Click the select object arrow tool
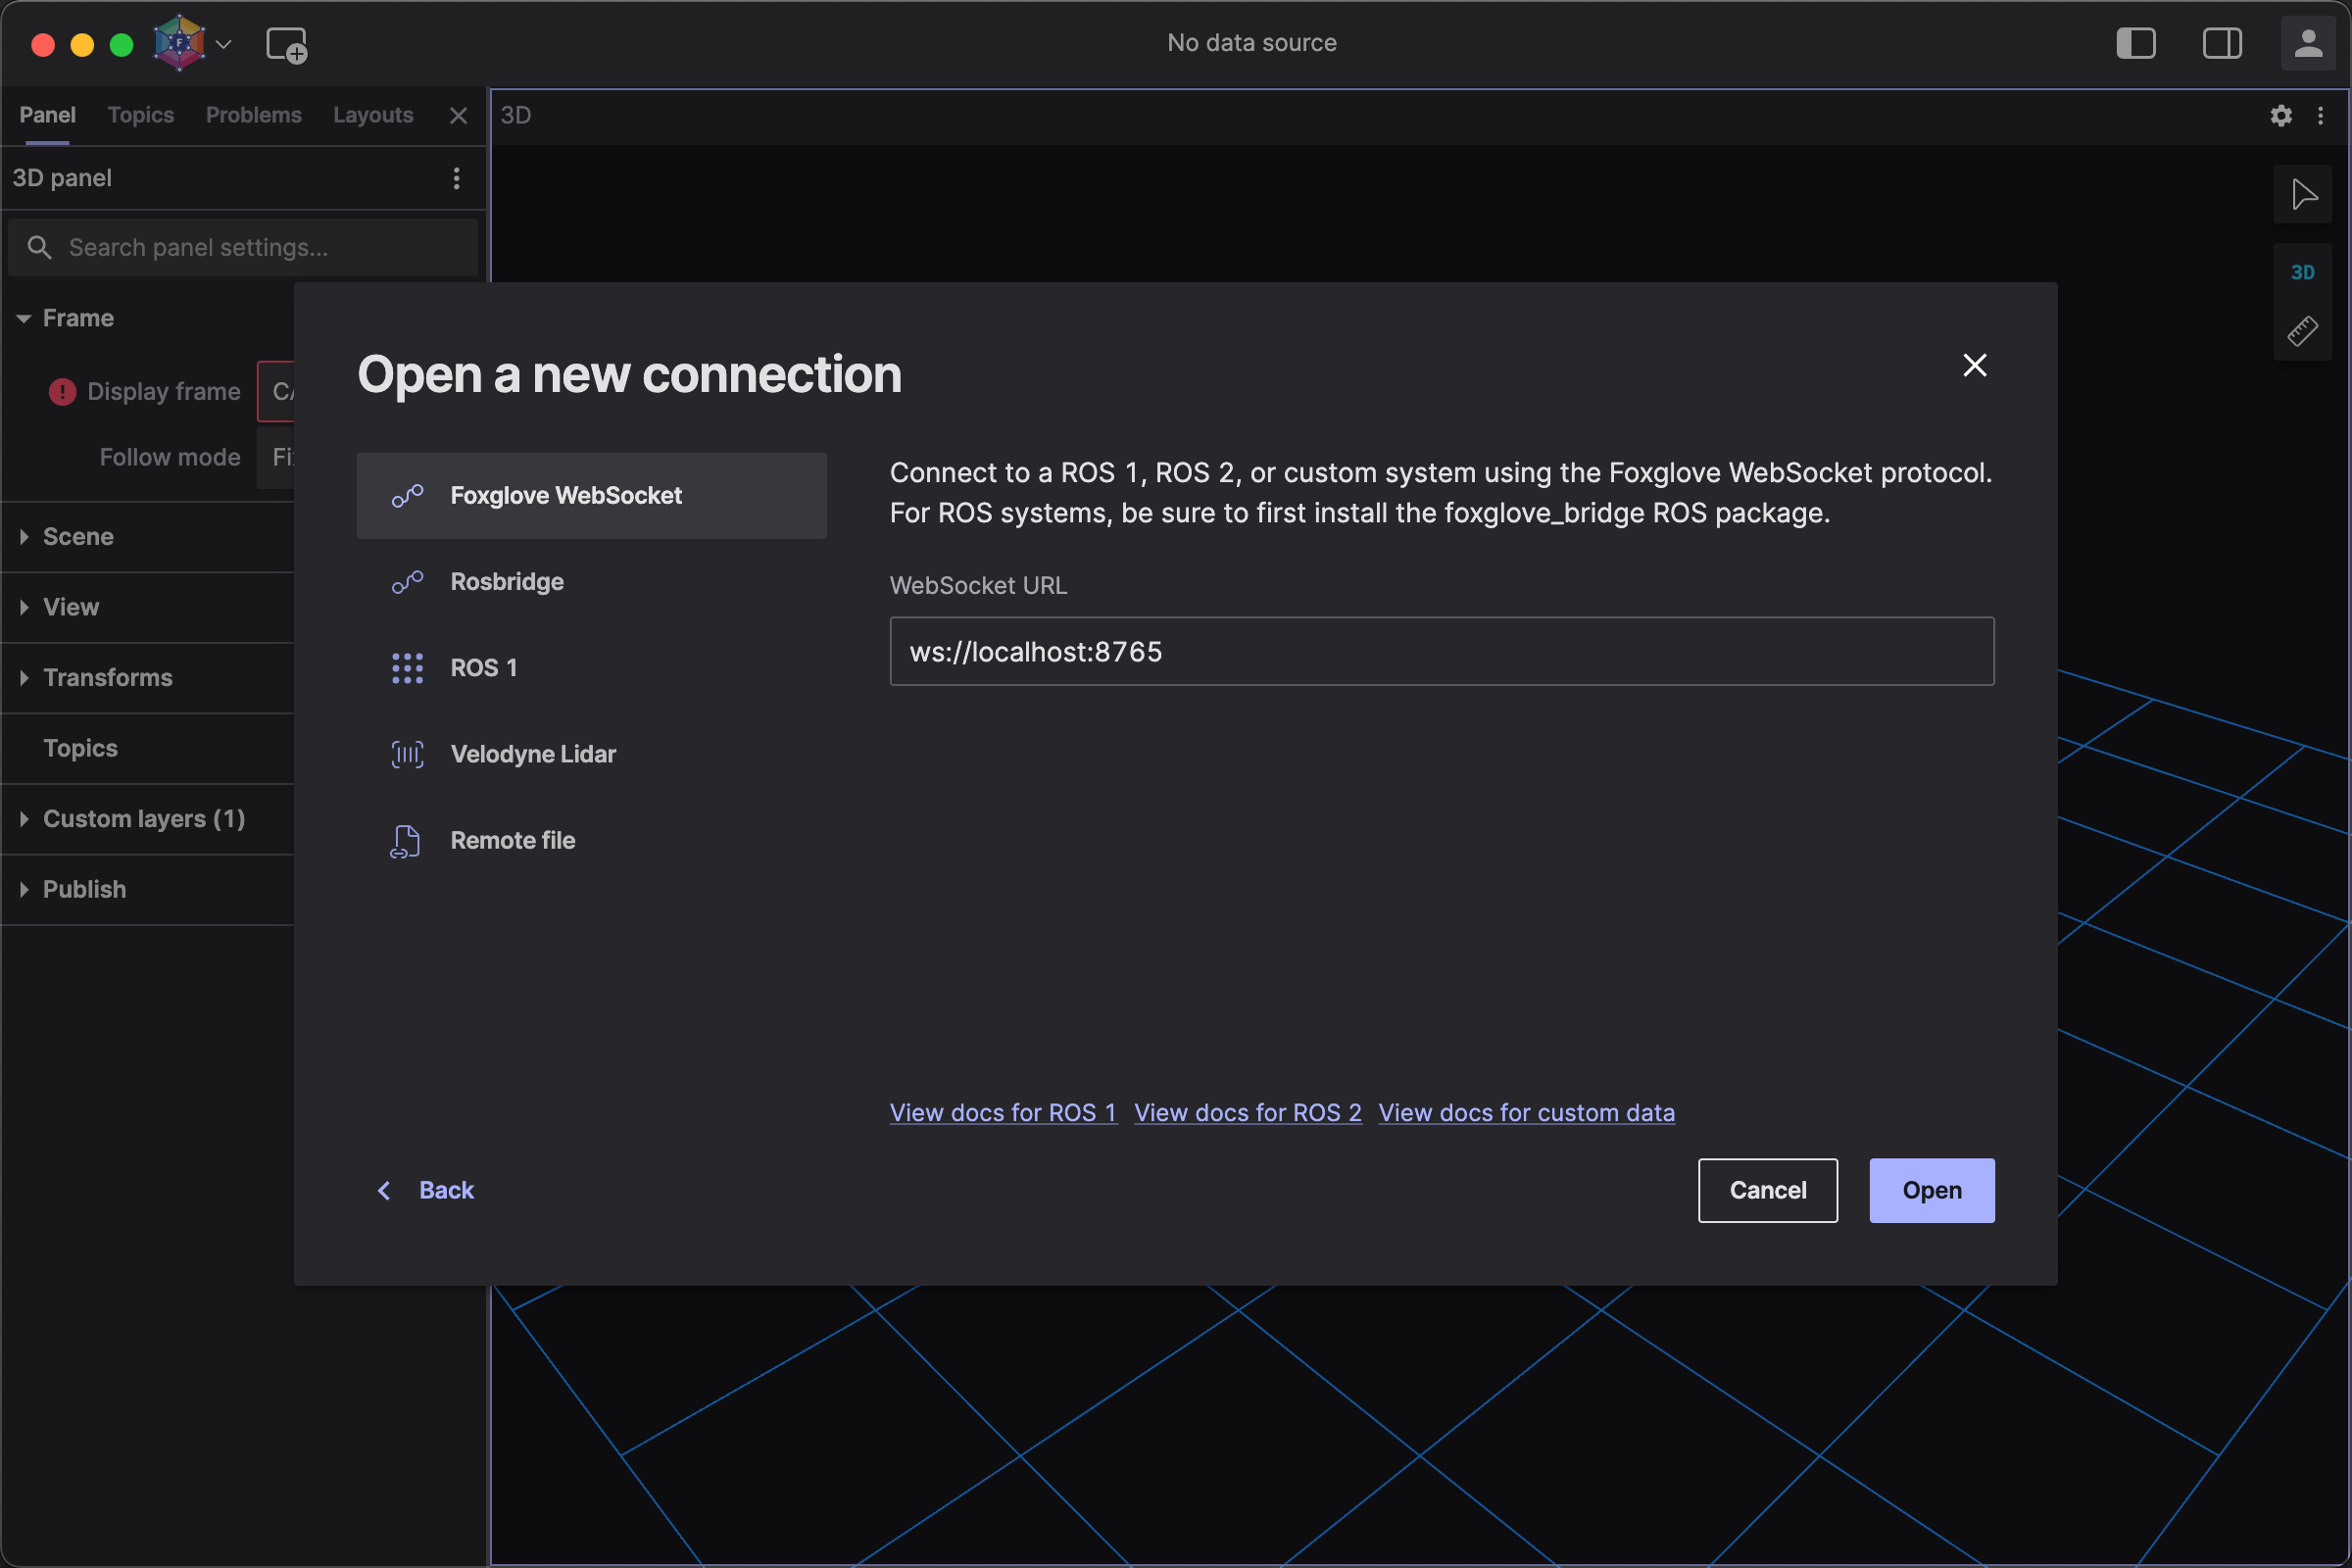 2304,194
